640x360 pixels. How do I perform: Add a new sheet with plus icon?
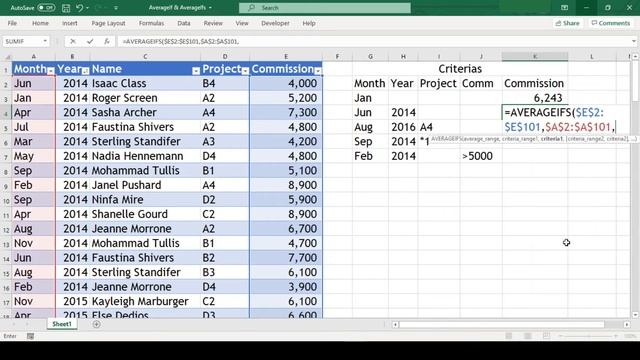coord(96,324)
